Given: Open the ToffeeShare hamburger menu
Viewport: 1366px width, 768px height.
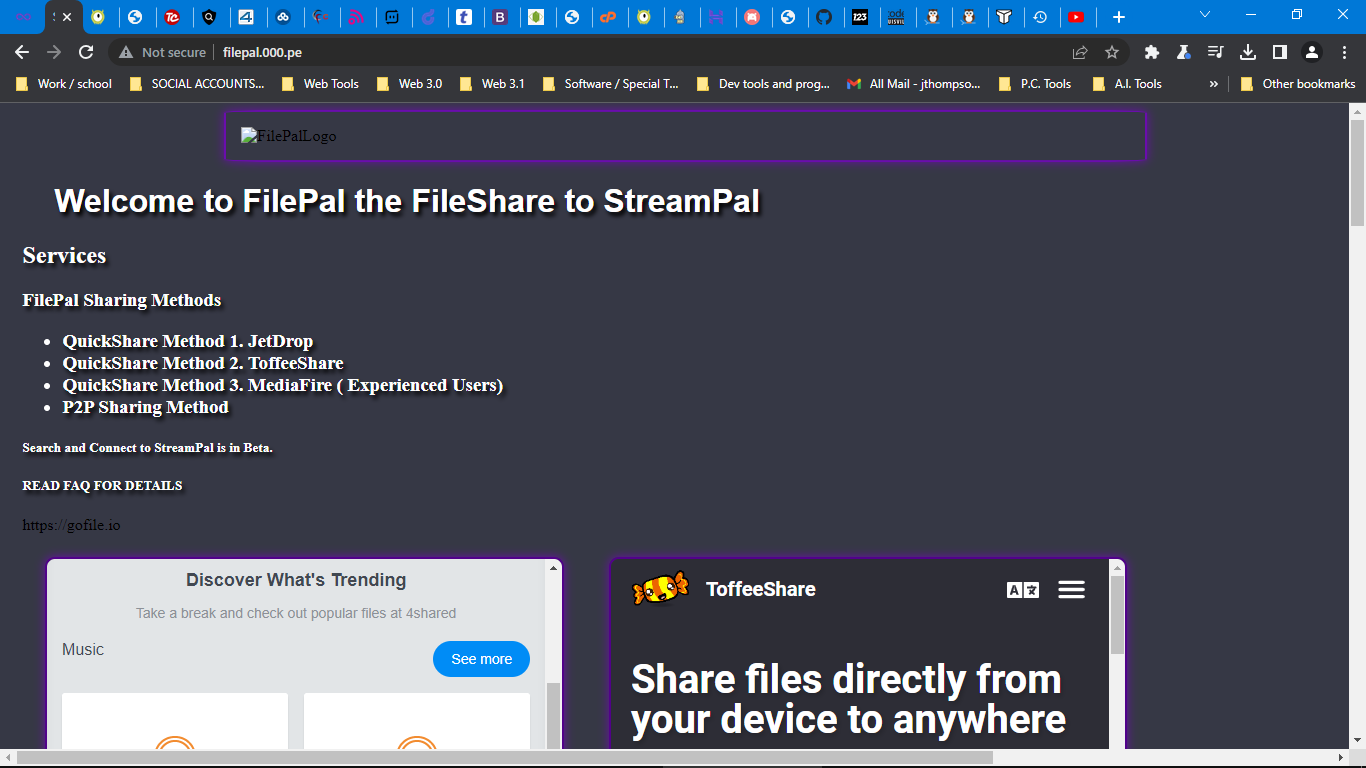Looking at the screenshot, I should click(x=1071, y=590).
